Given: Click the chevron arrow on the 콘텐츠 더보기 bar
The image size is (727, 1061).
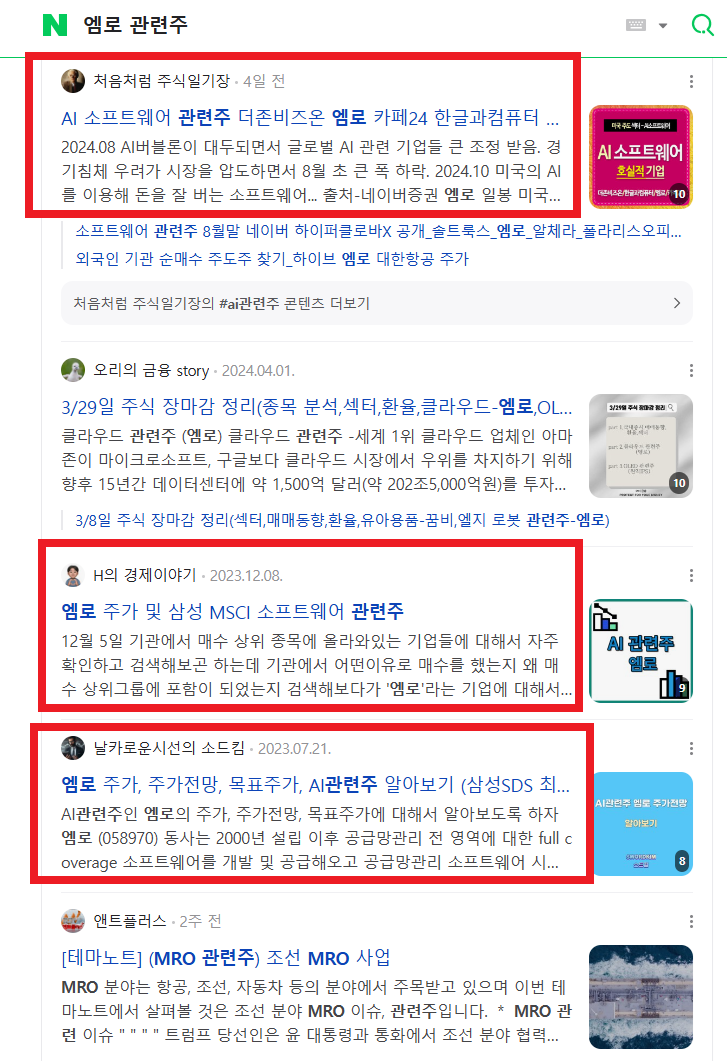Looking at the screenshot, I should (x=676, y=303).
